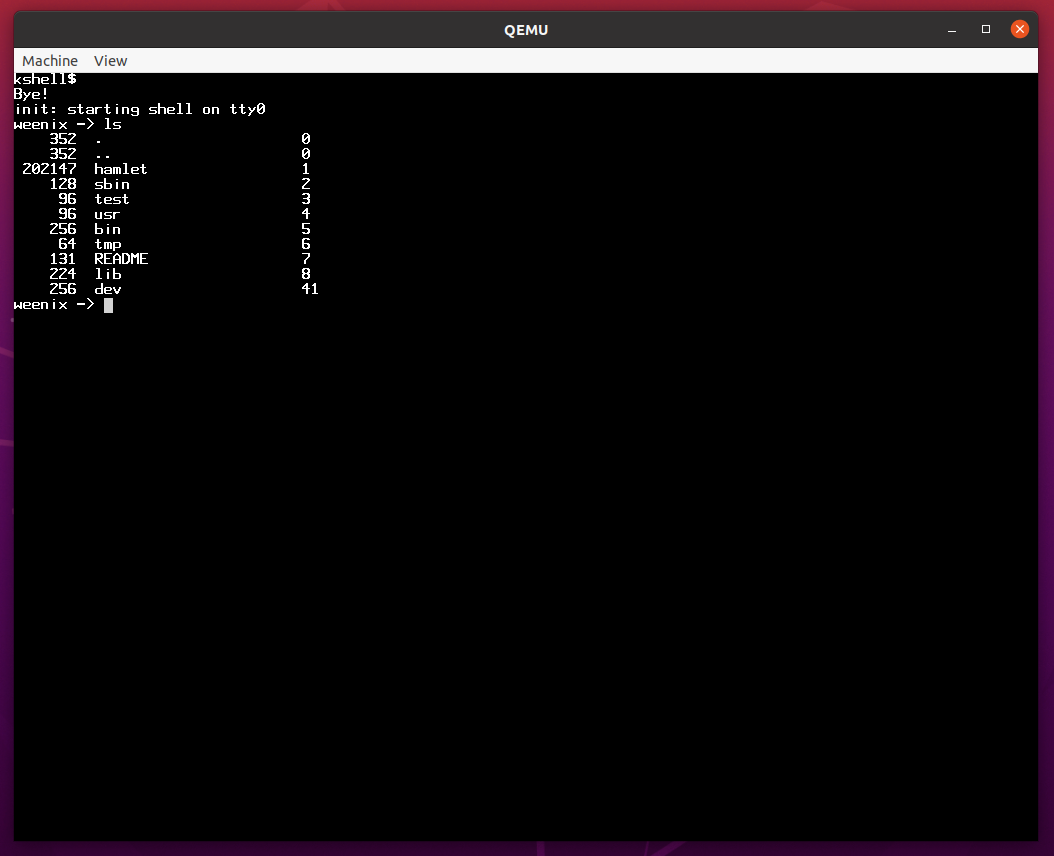Click the test directory entry
Viewport: 1054px width, 856px height.
[x=112, y=199]
